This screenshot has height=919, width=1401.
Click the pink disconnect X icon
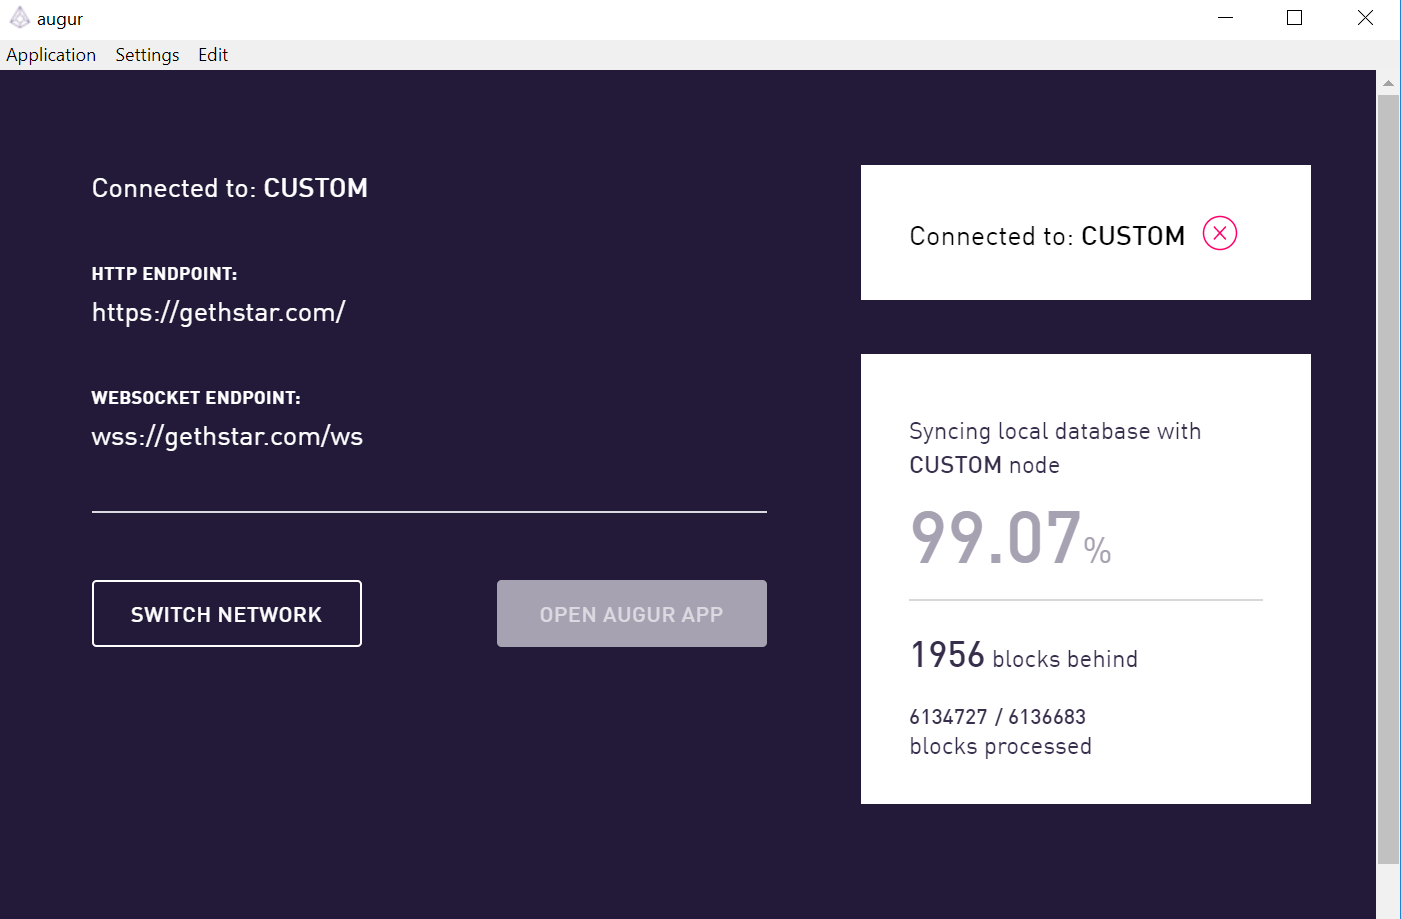[x=1219, y=233]
